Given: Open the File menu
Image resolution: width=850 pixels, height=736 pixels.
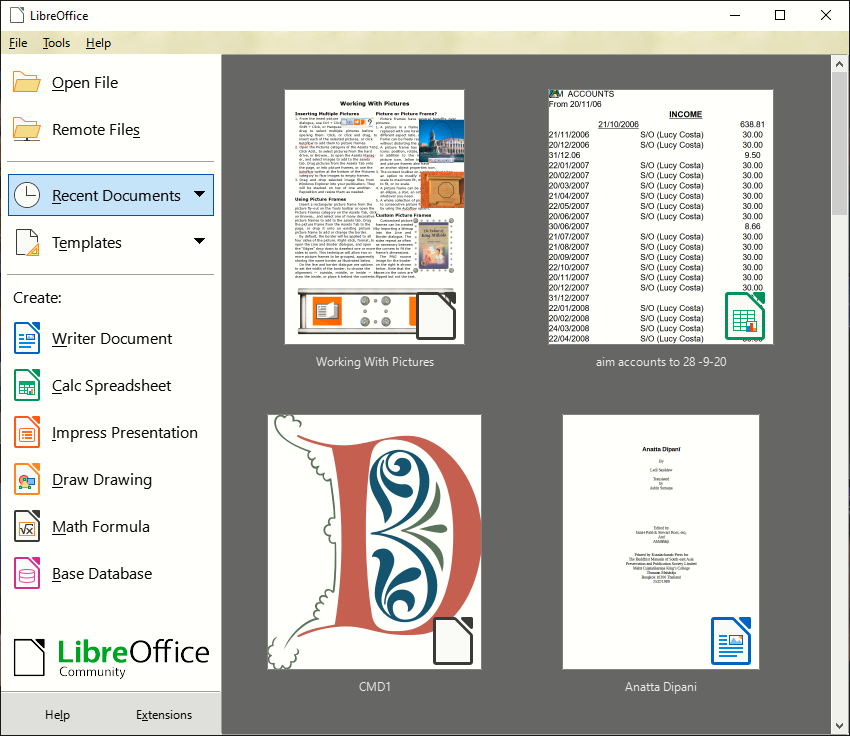Looking at the screenshot, I should pos(18,43).
